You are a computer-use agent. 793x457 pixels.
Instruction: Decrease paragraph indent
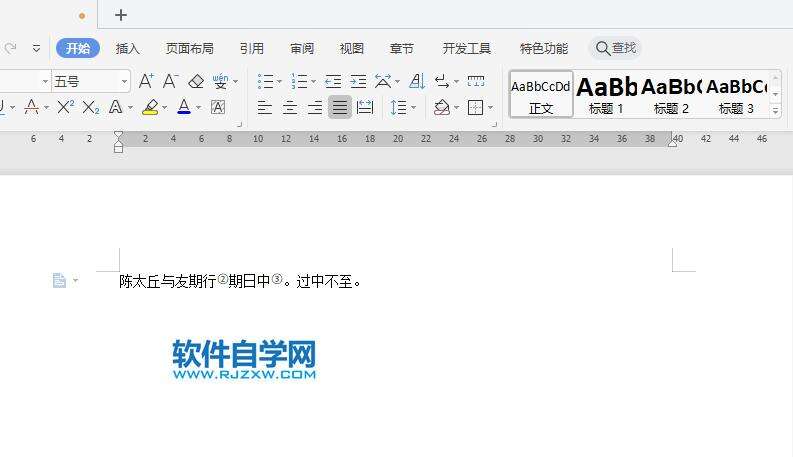[333, 81]
